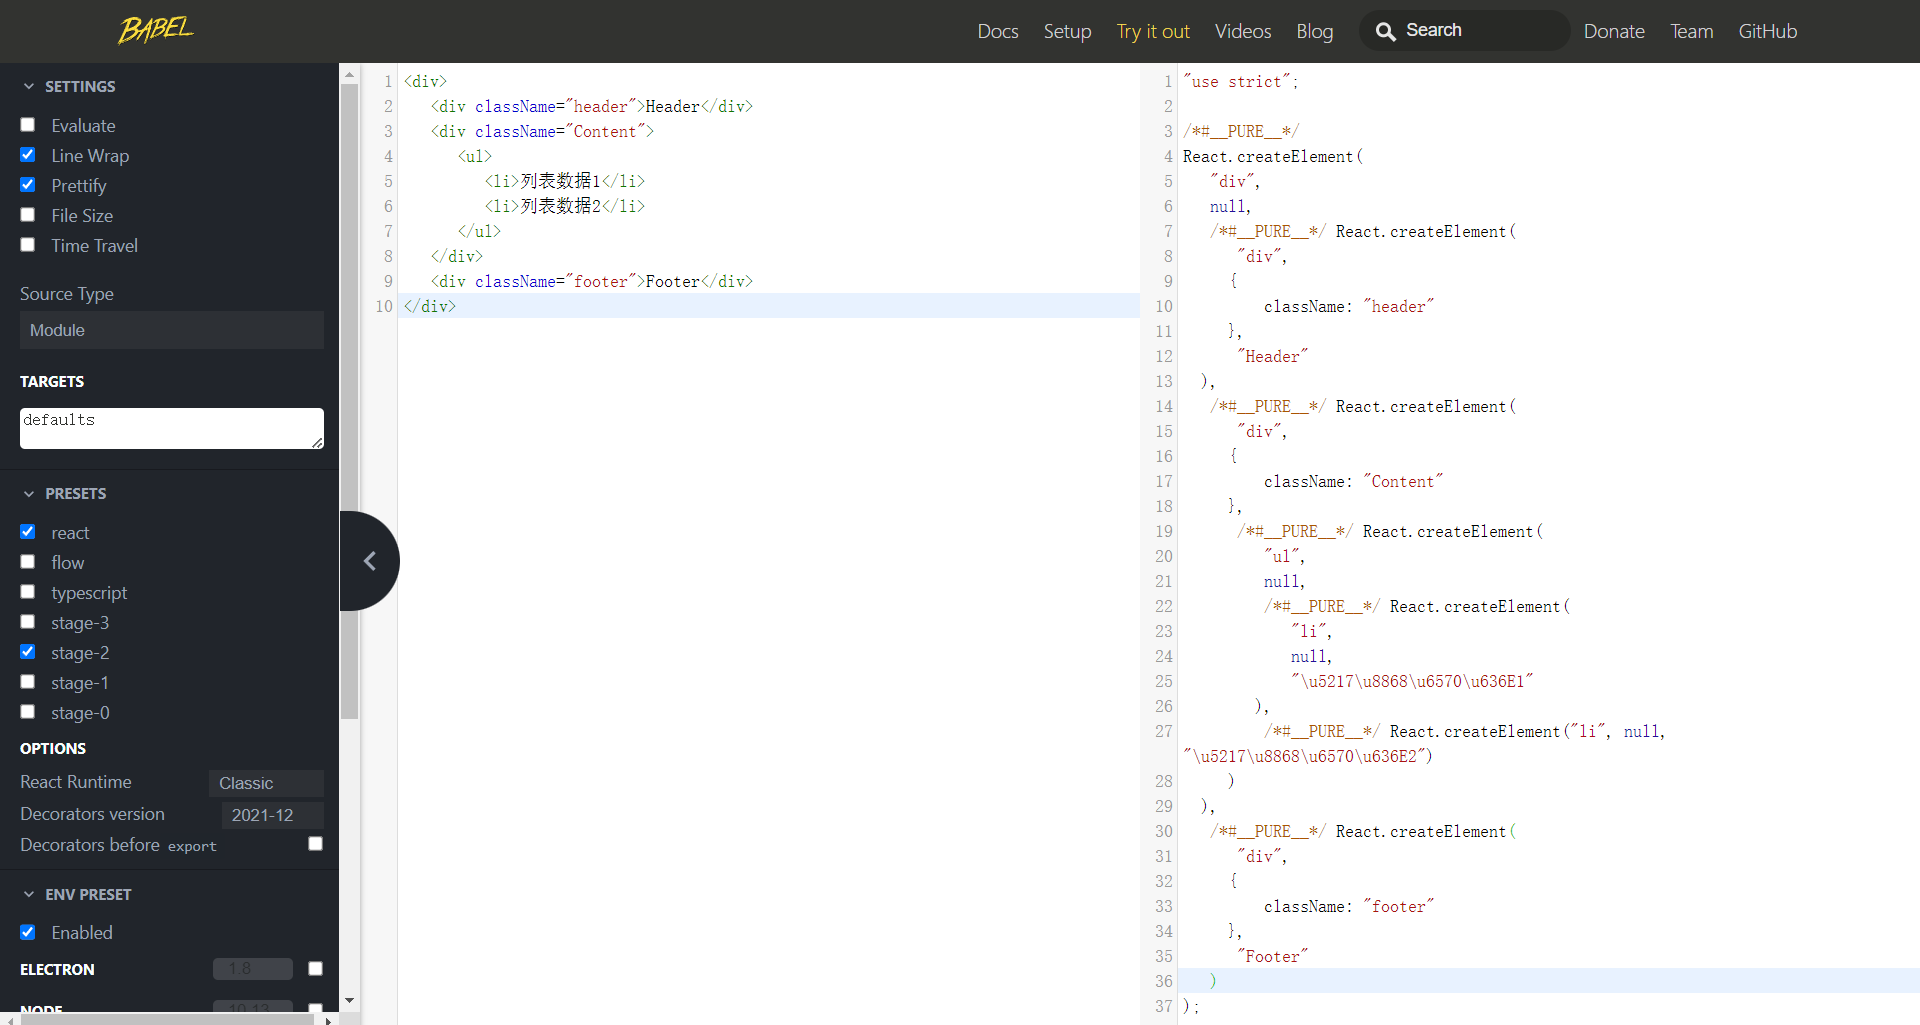
Task: Uncheck the Prettify option
Action: pyautogui.click(x=28, y=185)
